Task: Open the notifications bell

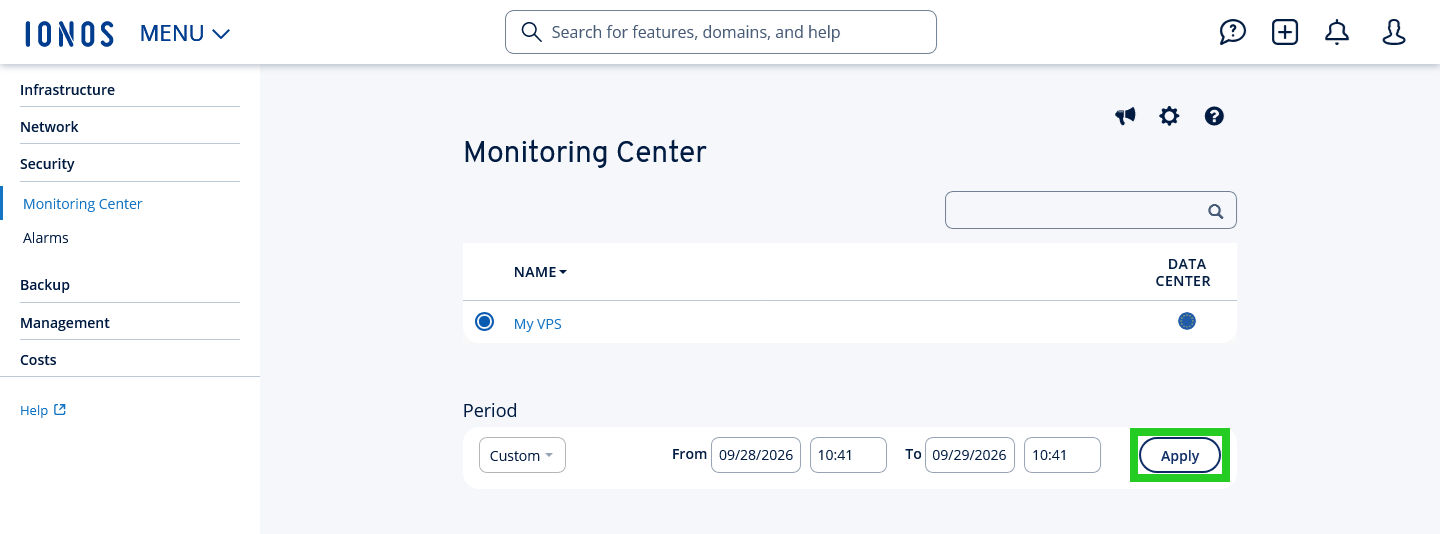Action: [1337, 32]
